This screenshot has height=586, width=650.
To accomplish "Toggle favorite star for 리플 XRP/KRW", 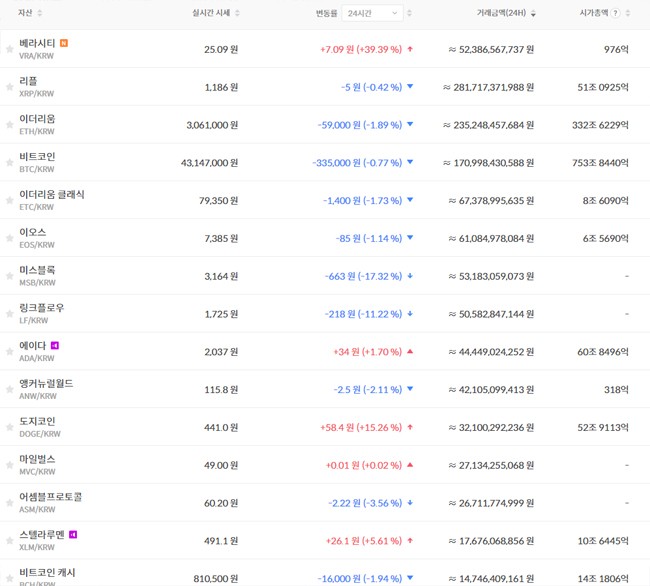I will point(9,87).
